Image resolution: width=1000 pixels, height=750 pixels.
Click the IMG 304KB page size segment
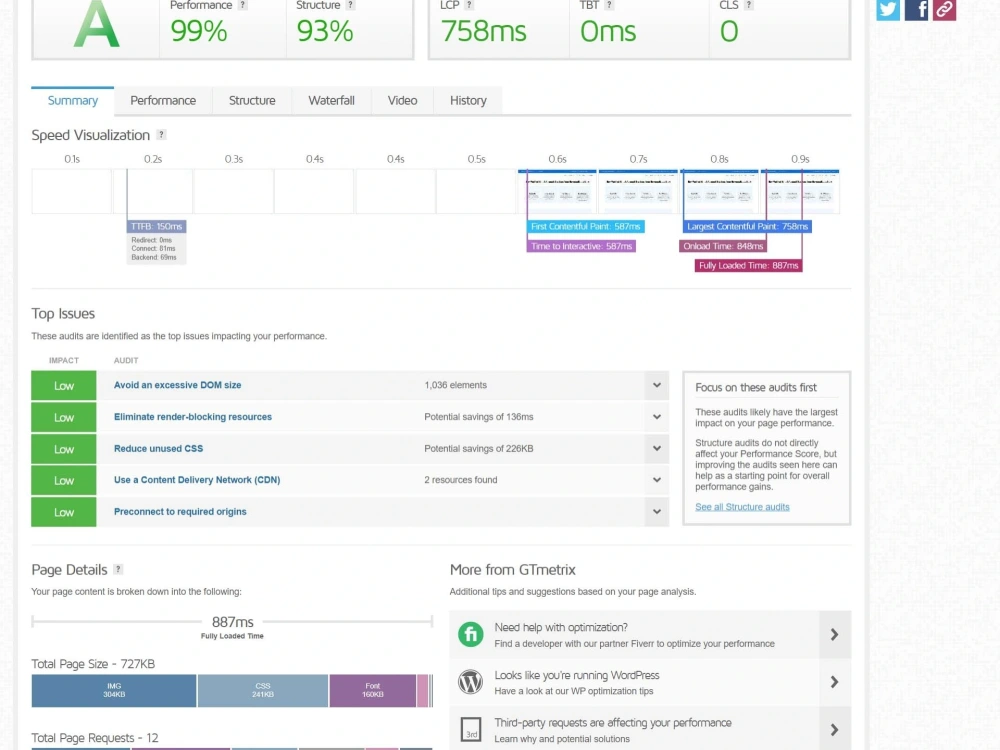tap(114, 691)
